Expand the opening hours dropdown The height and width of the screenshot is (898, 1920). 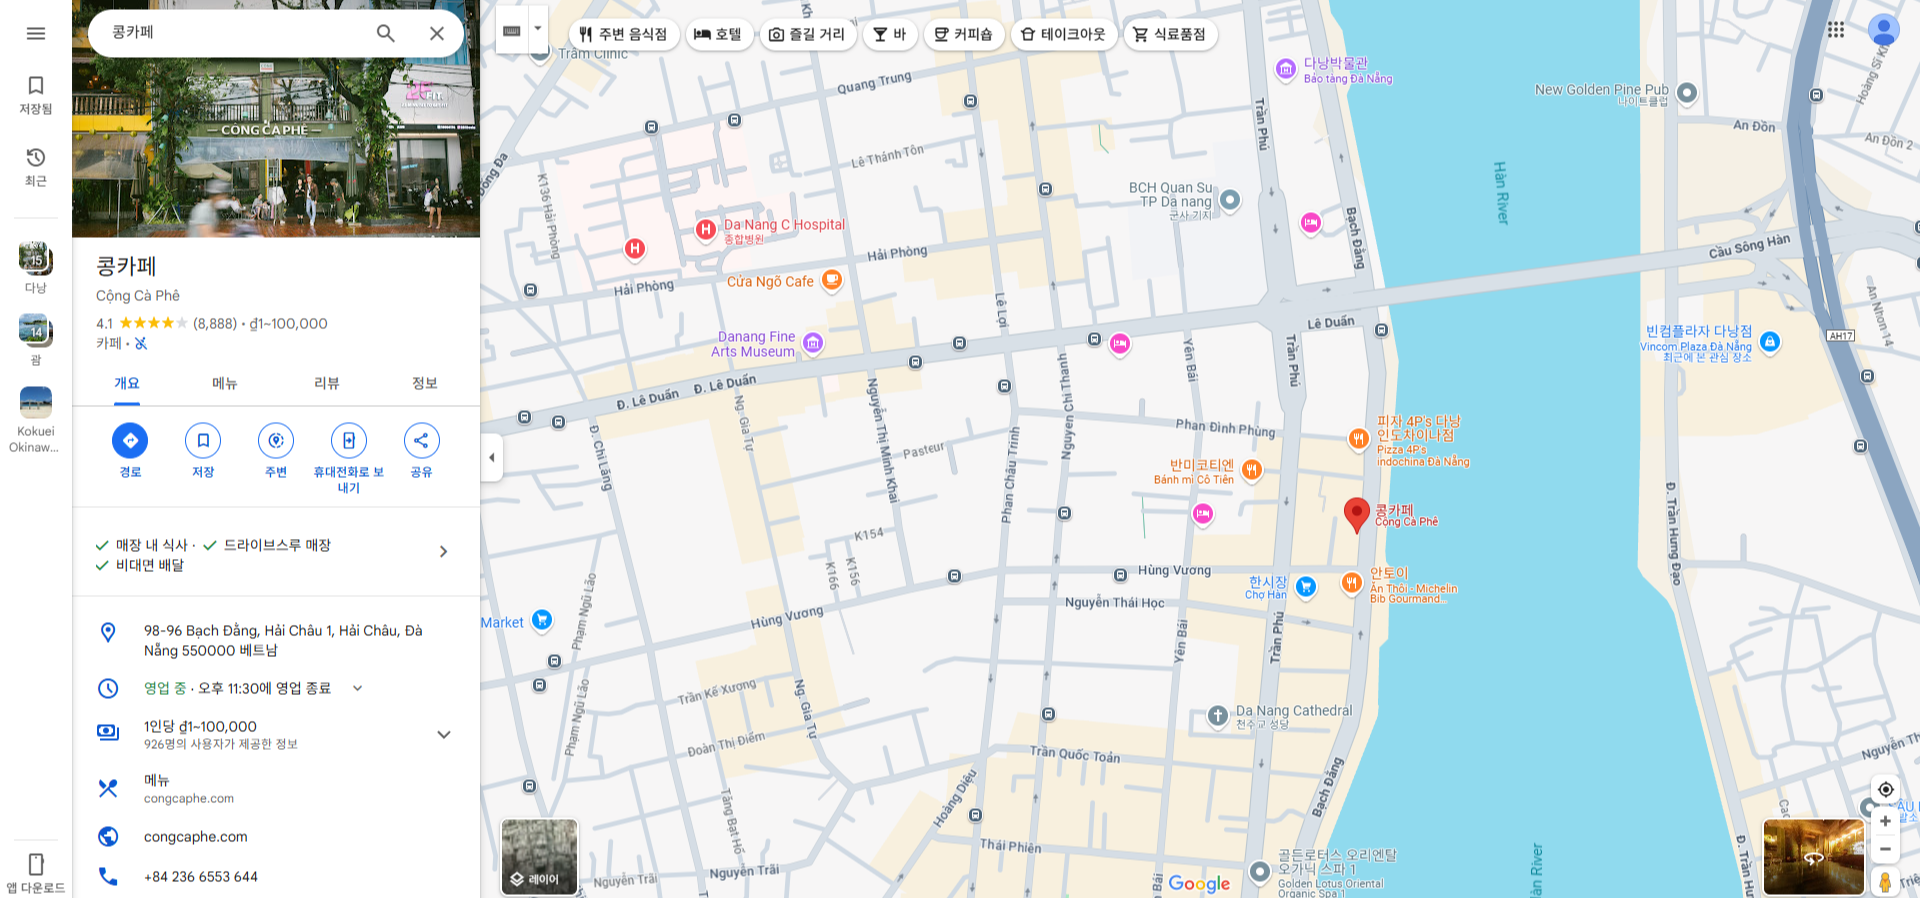coord(357,688)
